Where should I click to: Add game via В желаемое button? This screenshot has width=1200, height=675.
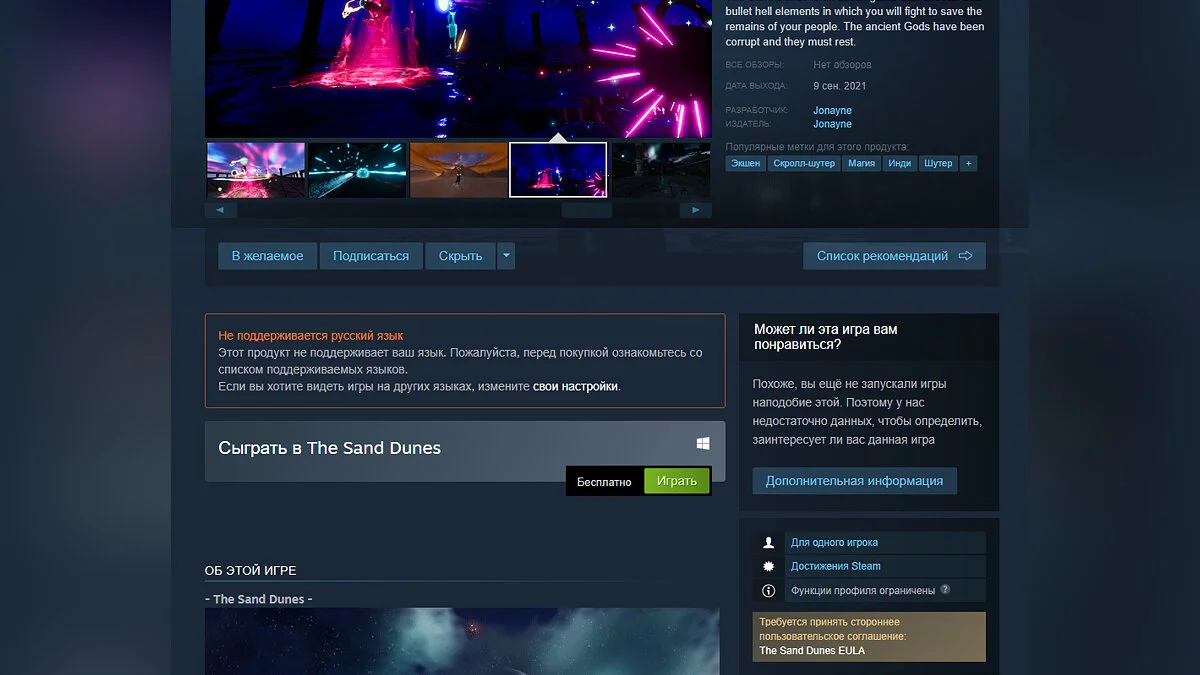tap(267, 256)
